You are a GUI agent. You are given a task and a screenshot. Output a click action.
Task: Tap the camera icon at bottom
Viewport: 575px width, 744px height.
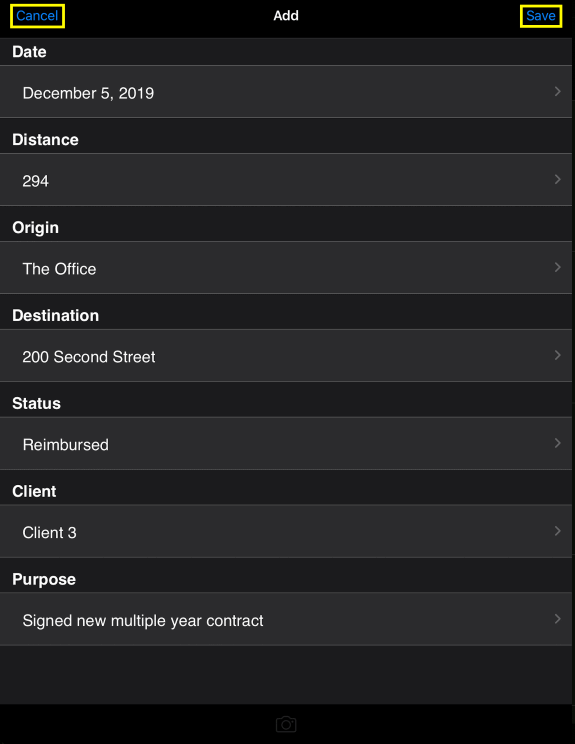[286, 725]
